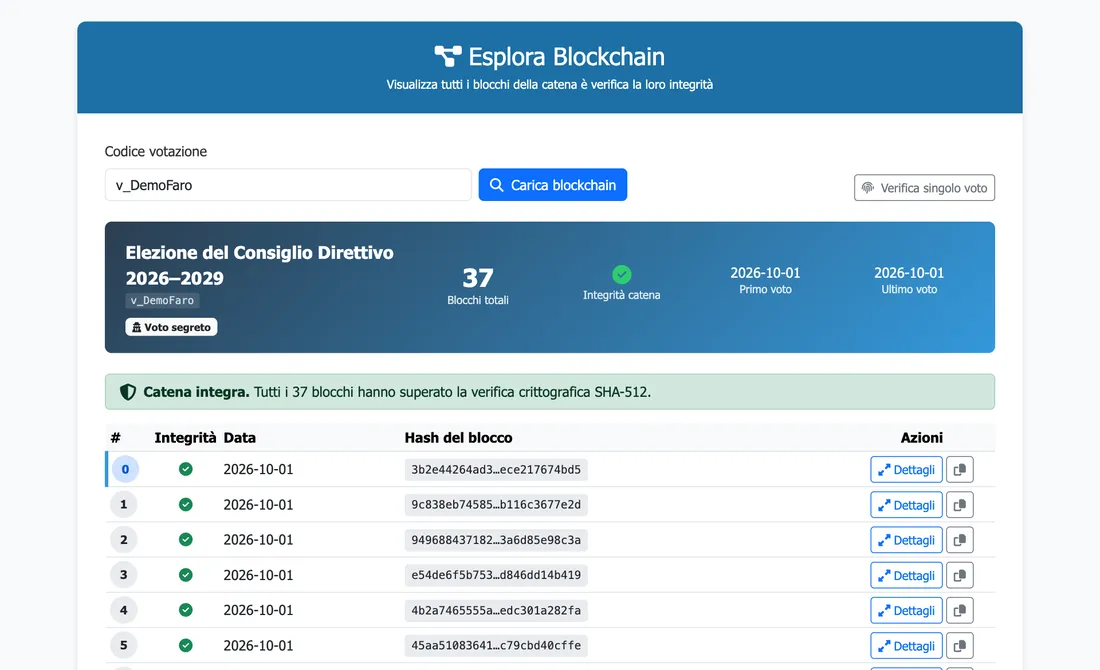The width and height of the screenshot is (1100, 670).
Task: Click green integrity check for block 1
Action: click(185, 504)
